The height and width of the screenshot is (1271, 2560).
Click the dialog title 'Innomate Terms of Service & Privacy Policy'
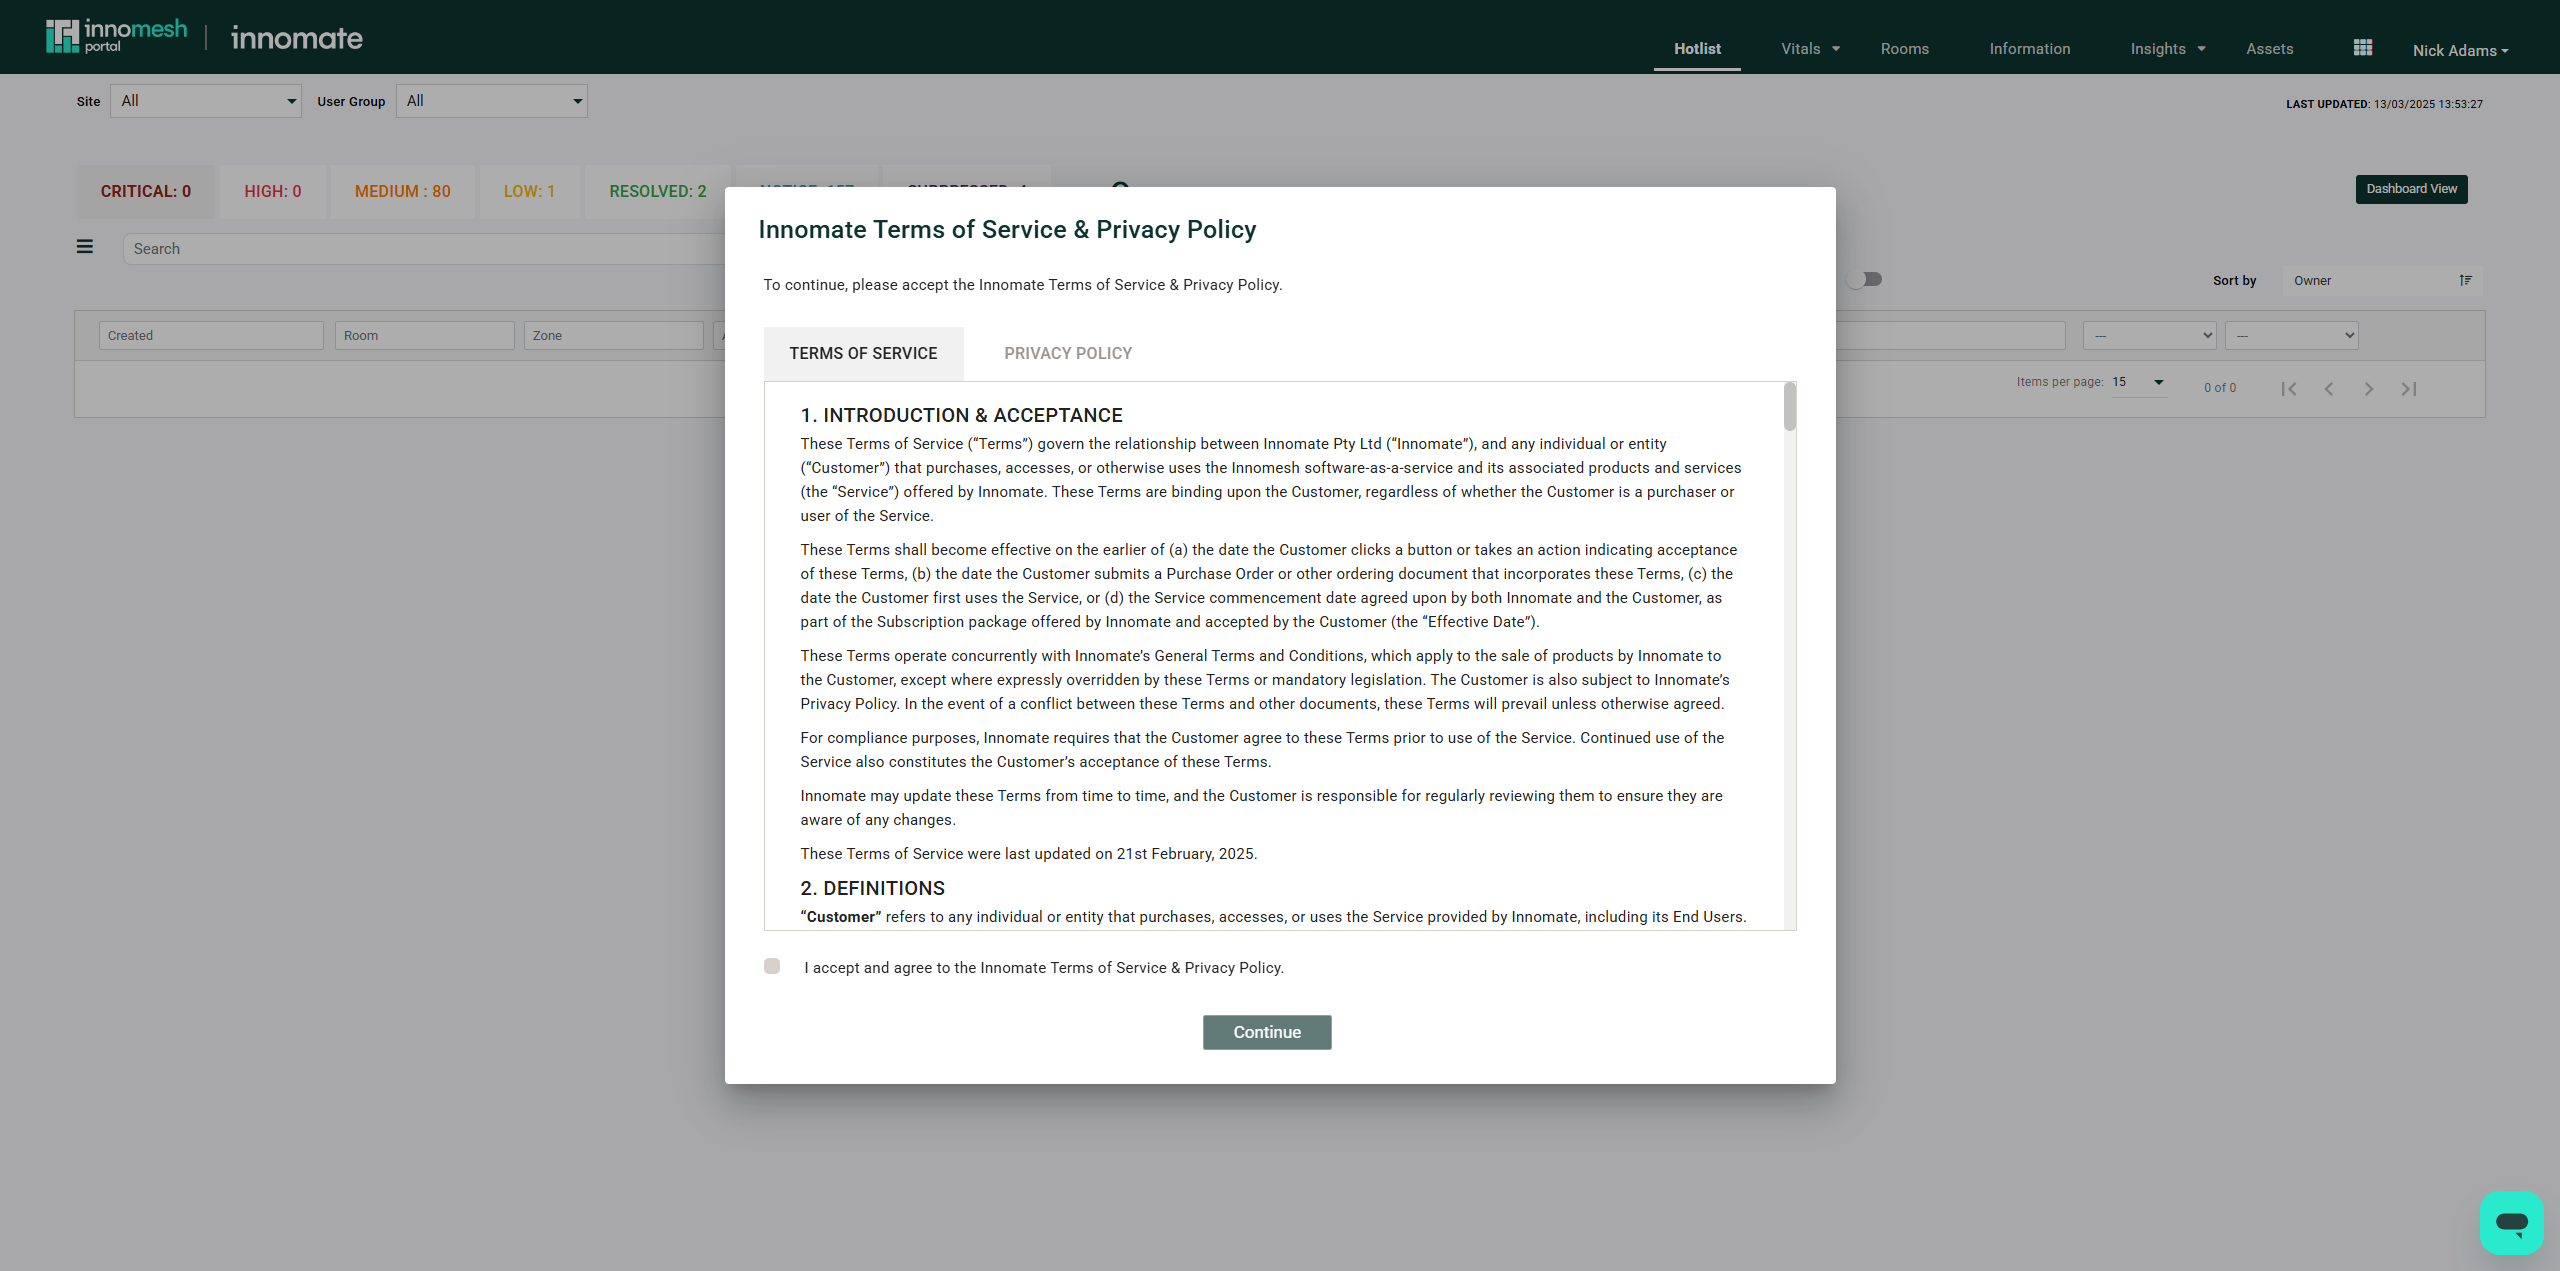(1007, 229)
